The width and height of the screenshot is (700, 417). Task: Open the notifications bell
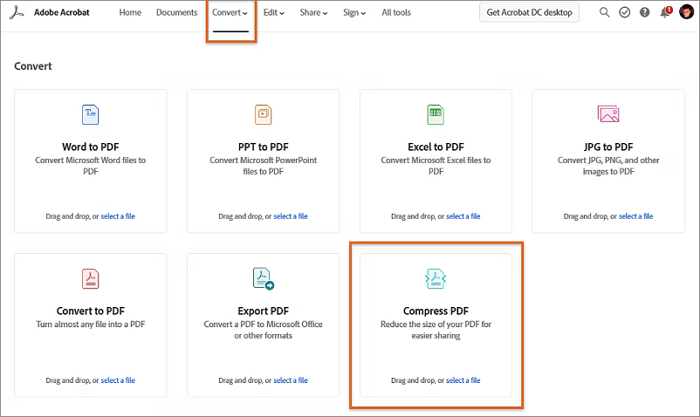665,13
